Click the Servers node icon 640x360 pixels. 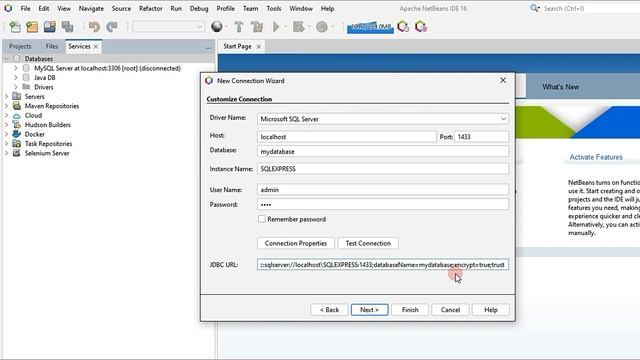coord(17,96)
